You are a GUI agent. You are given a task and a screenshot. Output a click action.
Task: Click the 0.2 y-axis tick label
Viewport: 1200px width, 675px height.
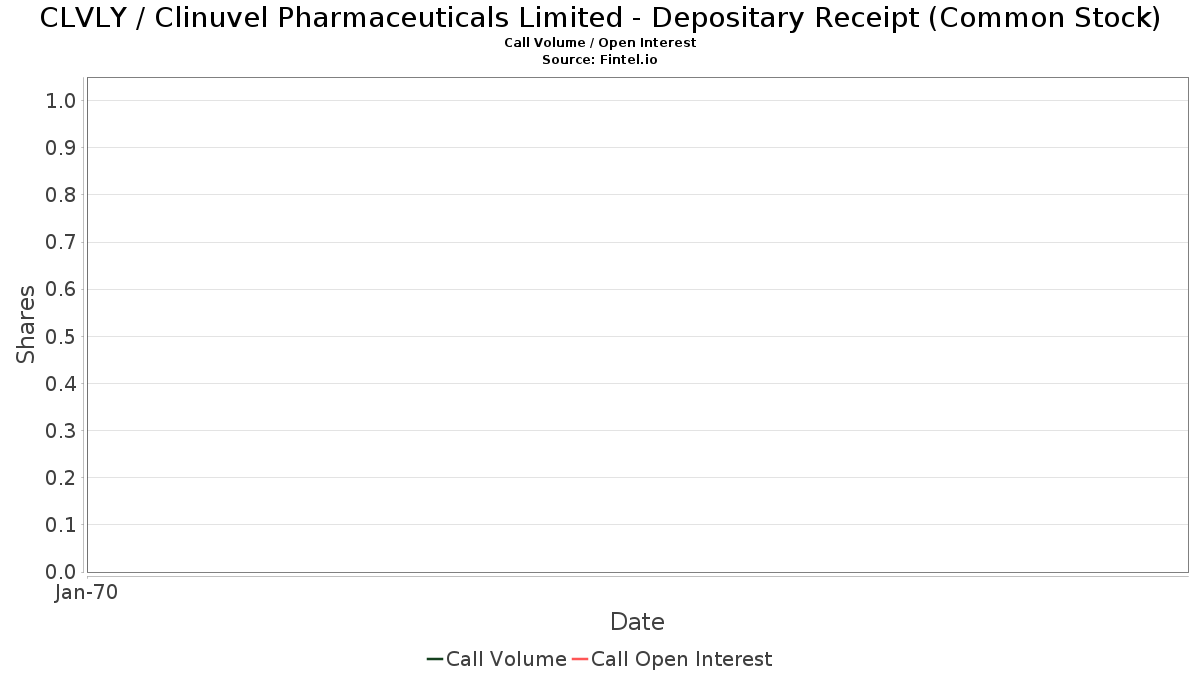[61, 478]
